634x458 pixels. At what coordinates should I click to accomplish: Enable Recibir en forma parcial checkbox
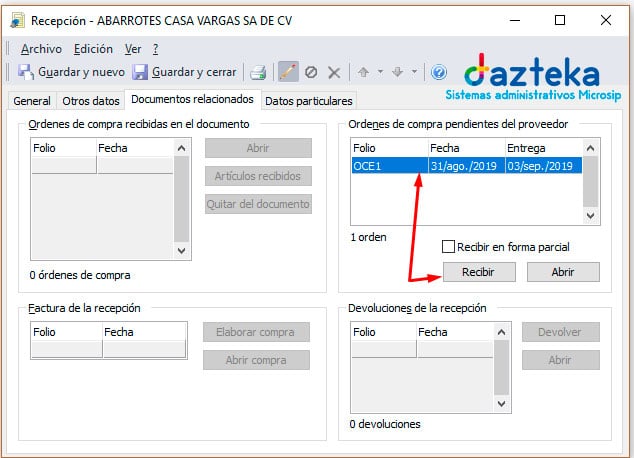click(448, 247)
